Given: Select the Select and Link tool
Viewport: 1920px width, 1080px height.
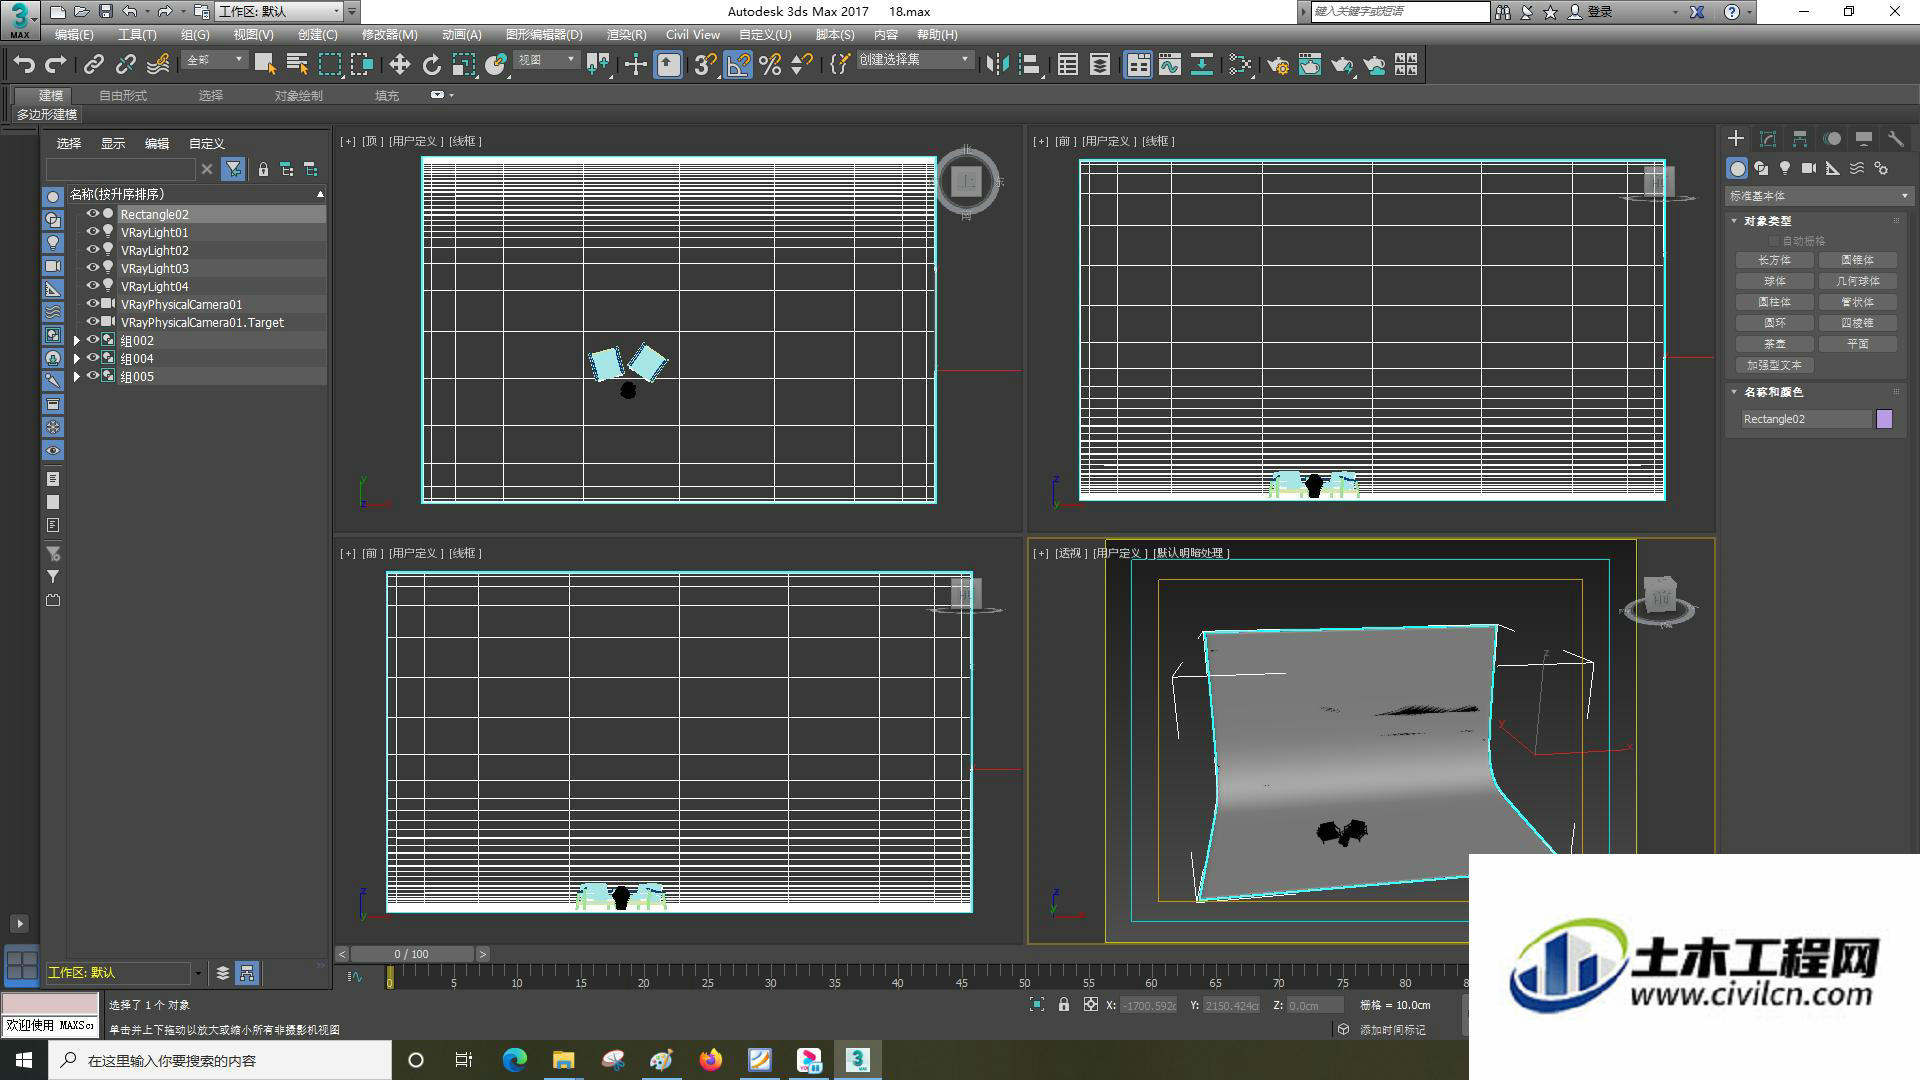Looking at the screenshot, I should click(x=94, y=65).
